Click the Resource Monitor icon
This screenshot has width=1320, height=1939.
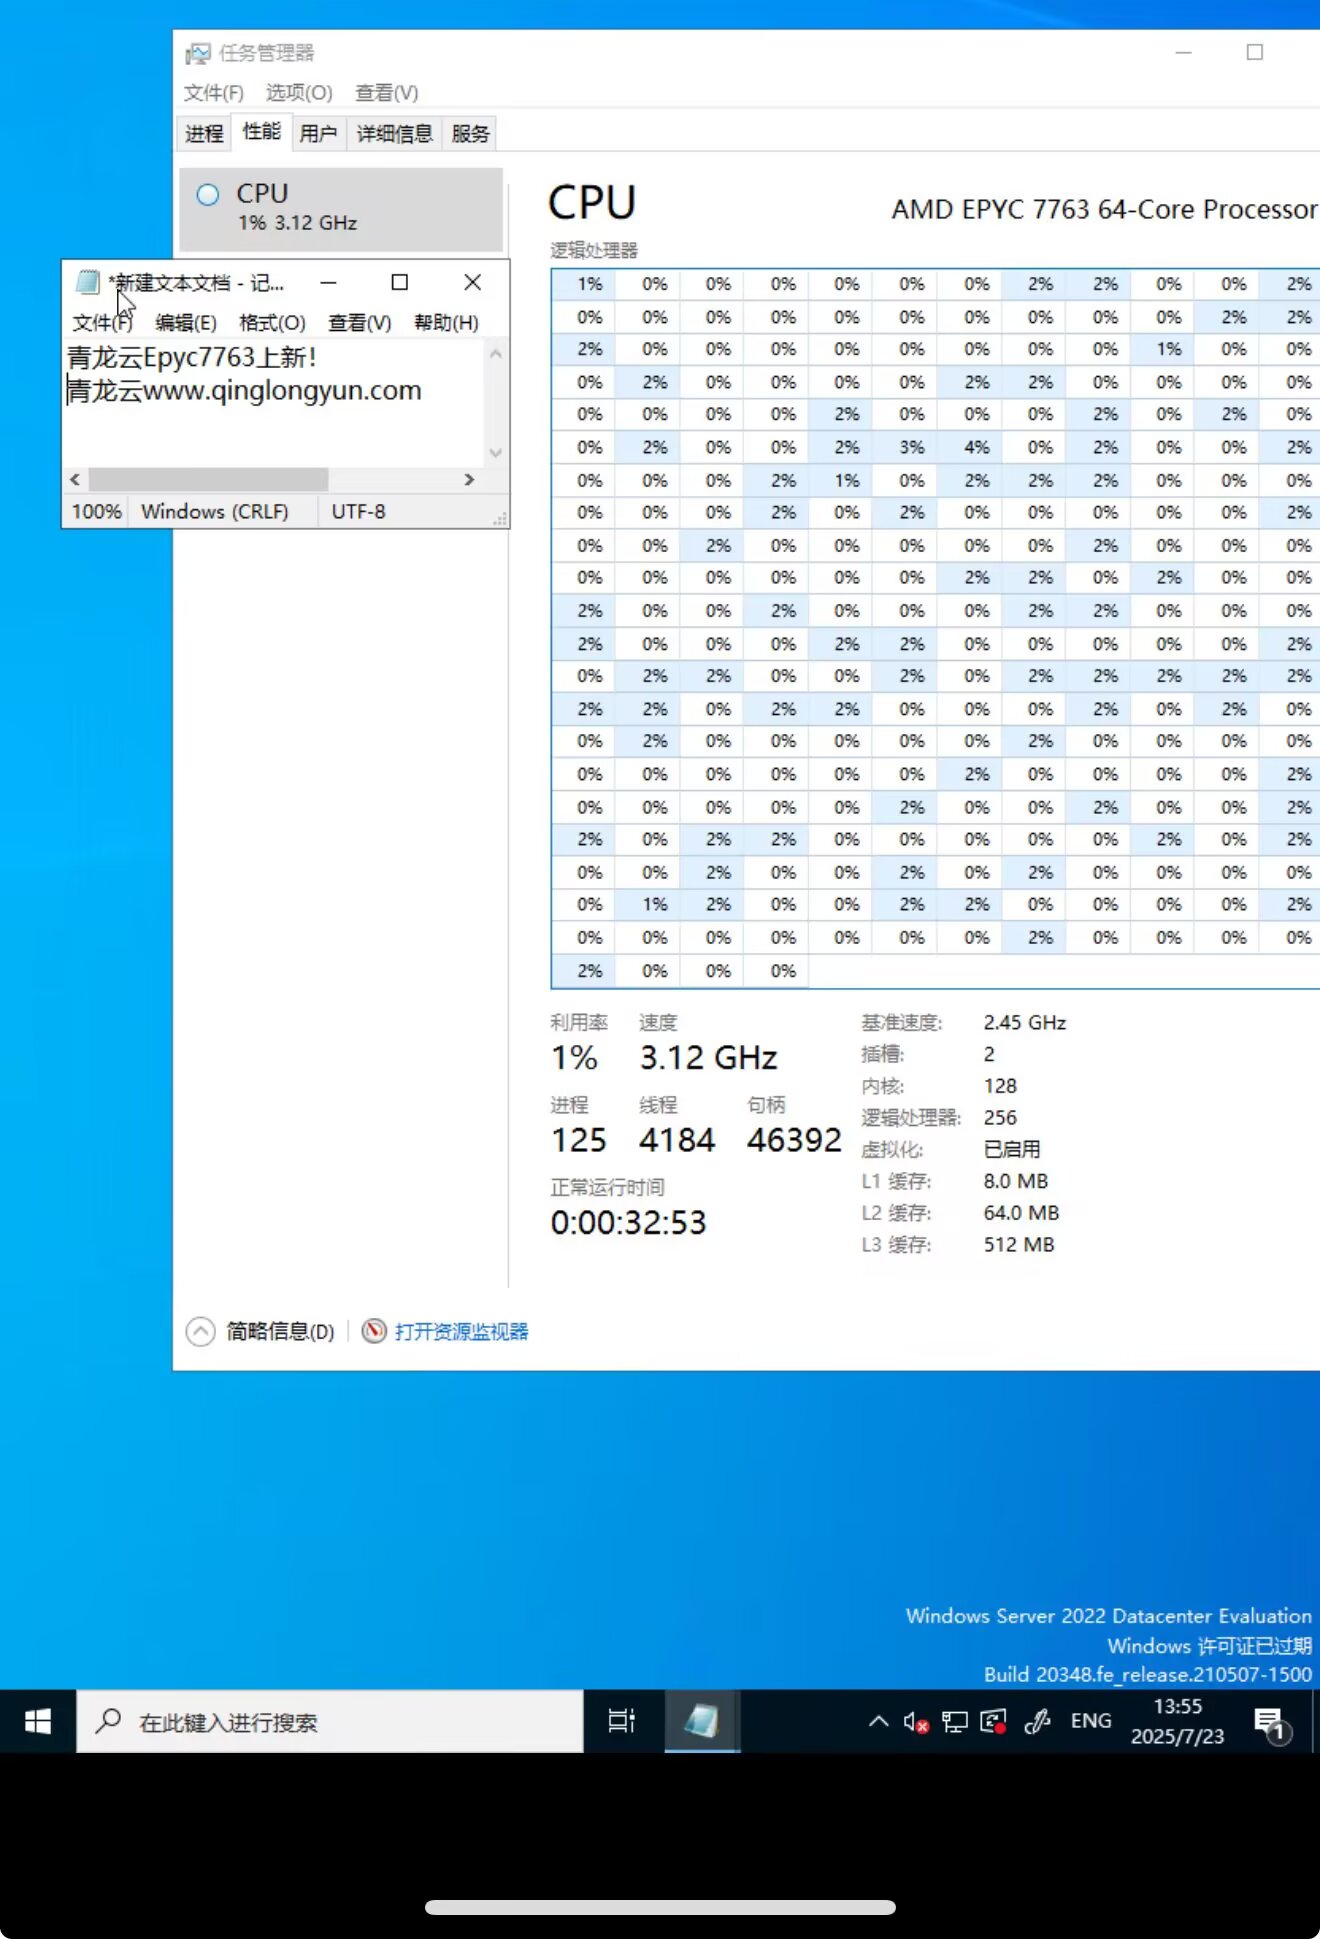pos(374,1331)
